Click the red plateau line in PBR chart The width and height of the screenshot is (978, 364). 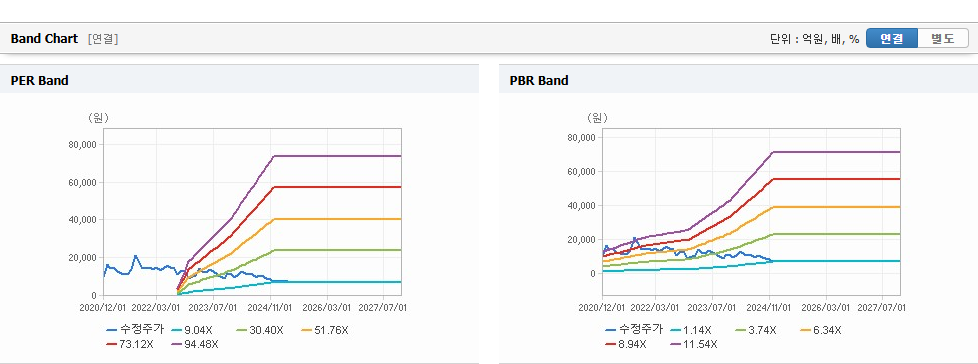[836, 179]
